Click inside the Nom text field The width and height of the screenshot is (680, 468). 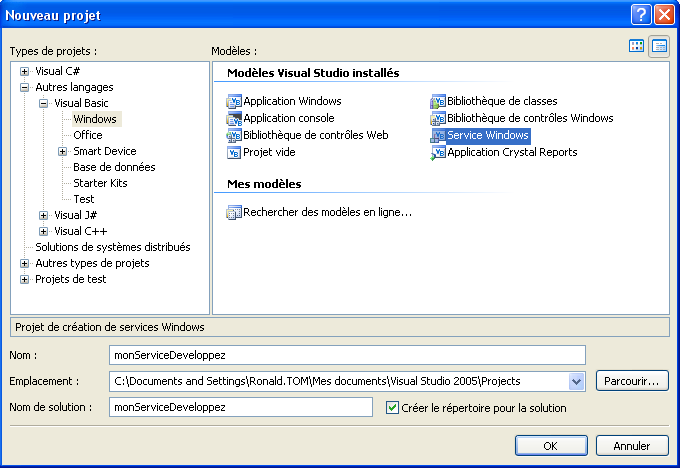346,355
